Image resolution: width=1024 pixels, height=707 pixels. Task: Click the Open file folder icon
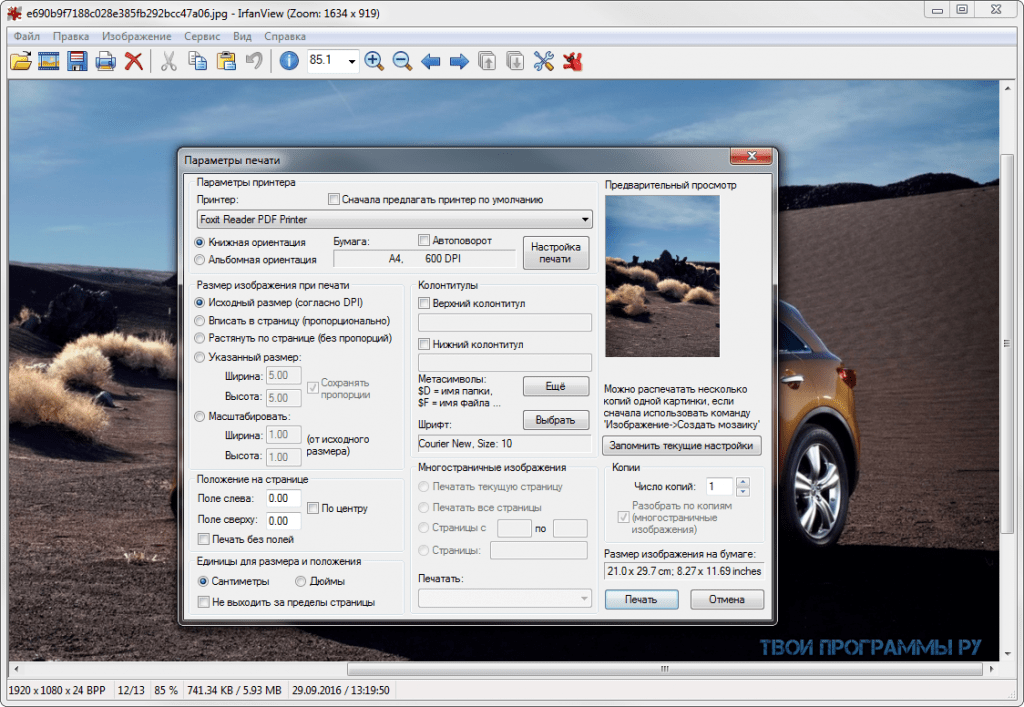[x=20, y=62]
